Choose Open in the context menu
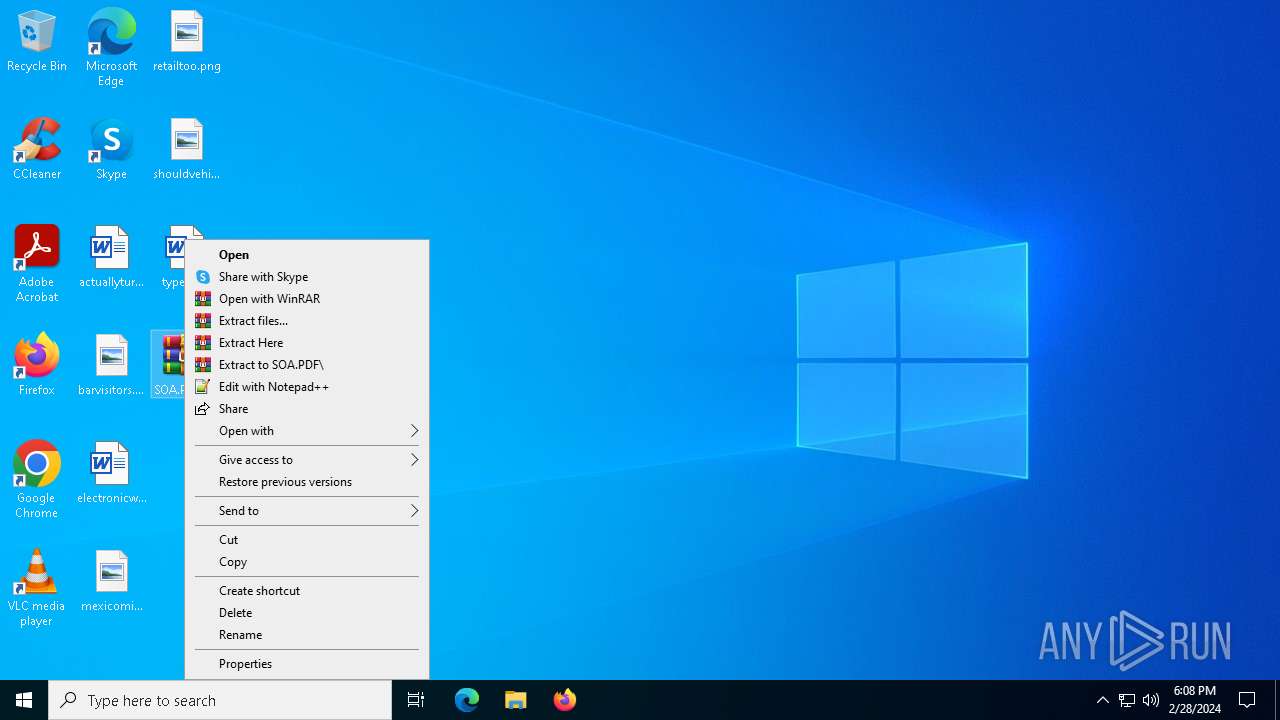This screenshot has width=1280, height=720. point(307,255)
